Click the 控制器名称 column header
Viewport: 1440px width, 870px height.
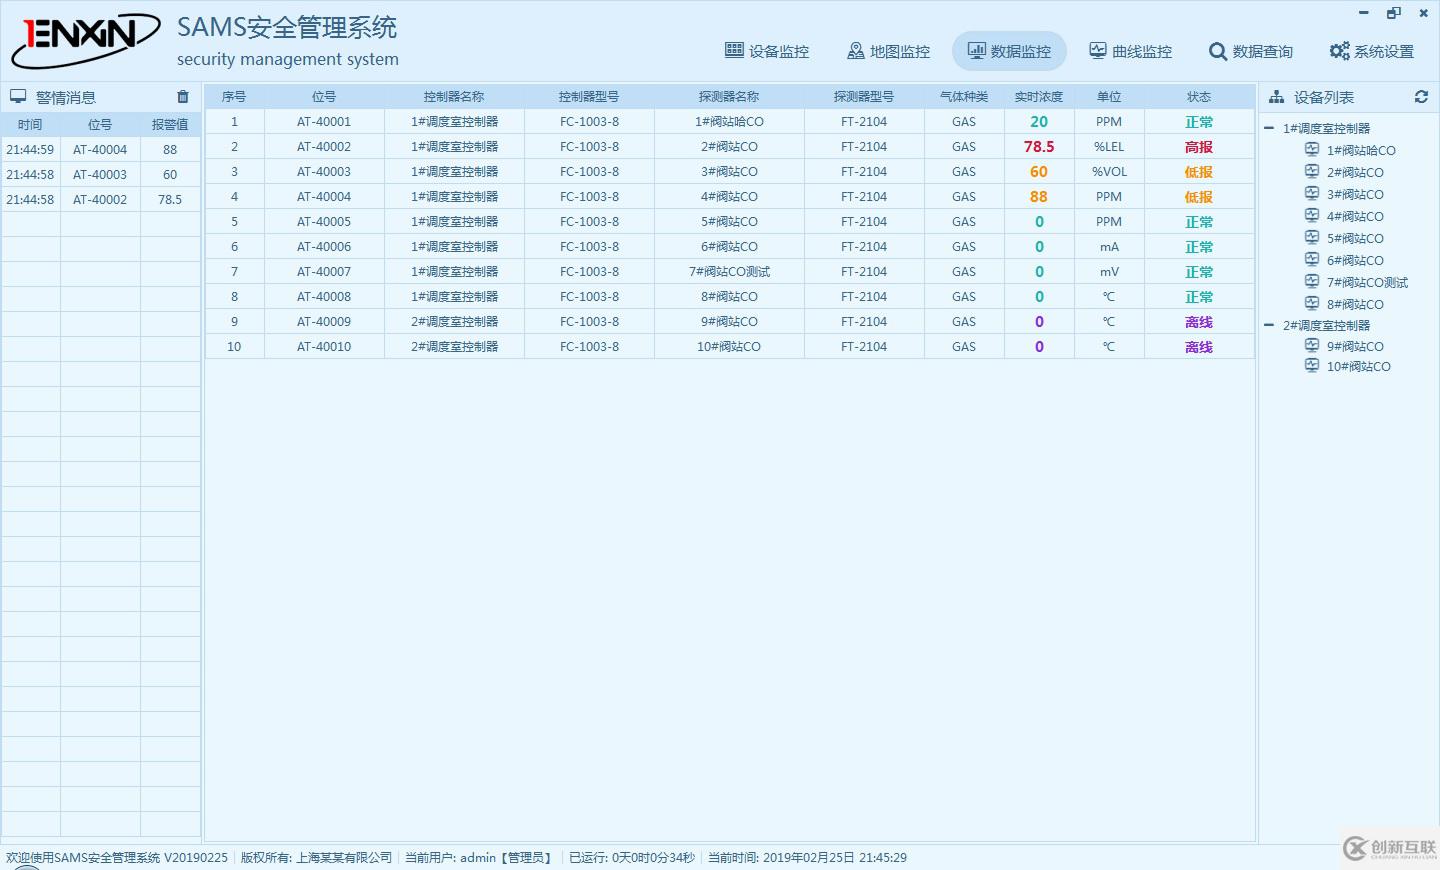point(454,97)
